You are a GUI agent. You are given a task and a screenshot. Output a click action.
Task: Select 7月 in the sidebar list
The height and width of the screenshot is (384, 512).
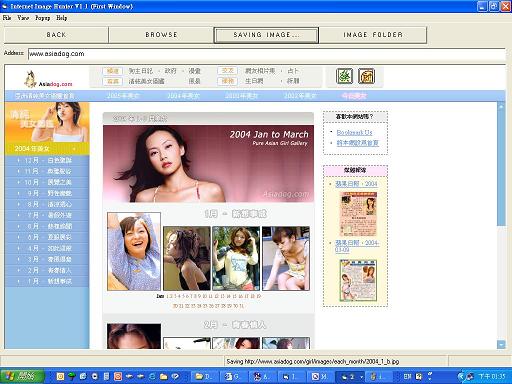(x=47, y=215)
